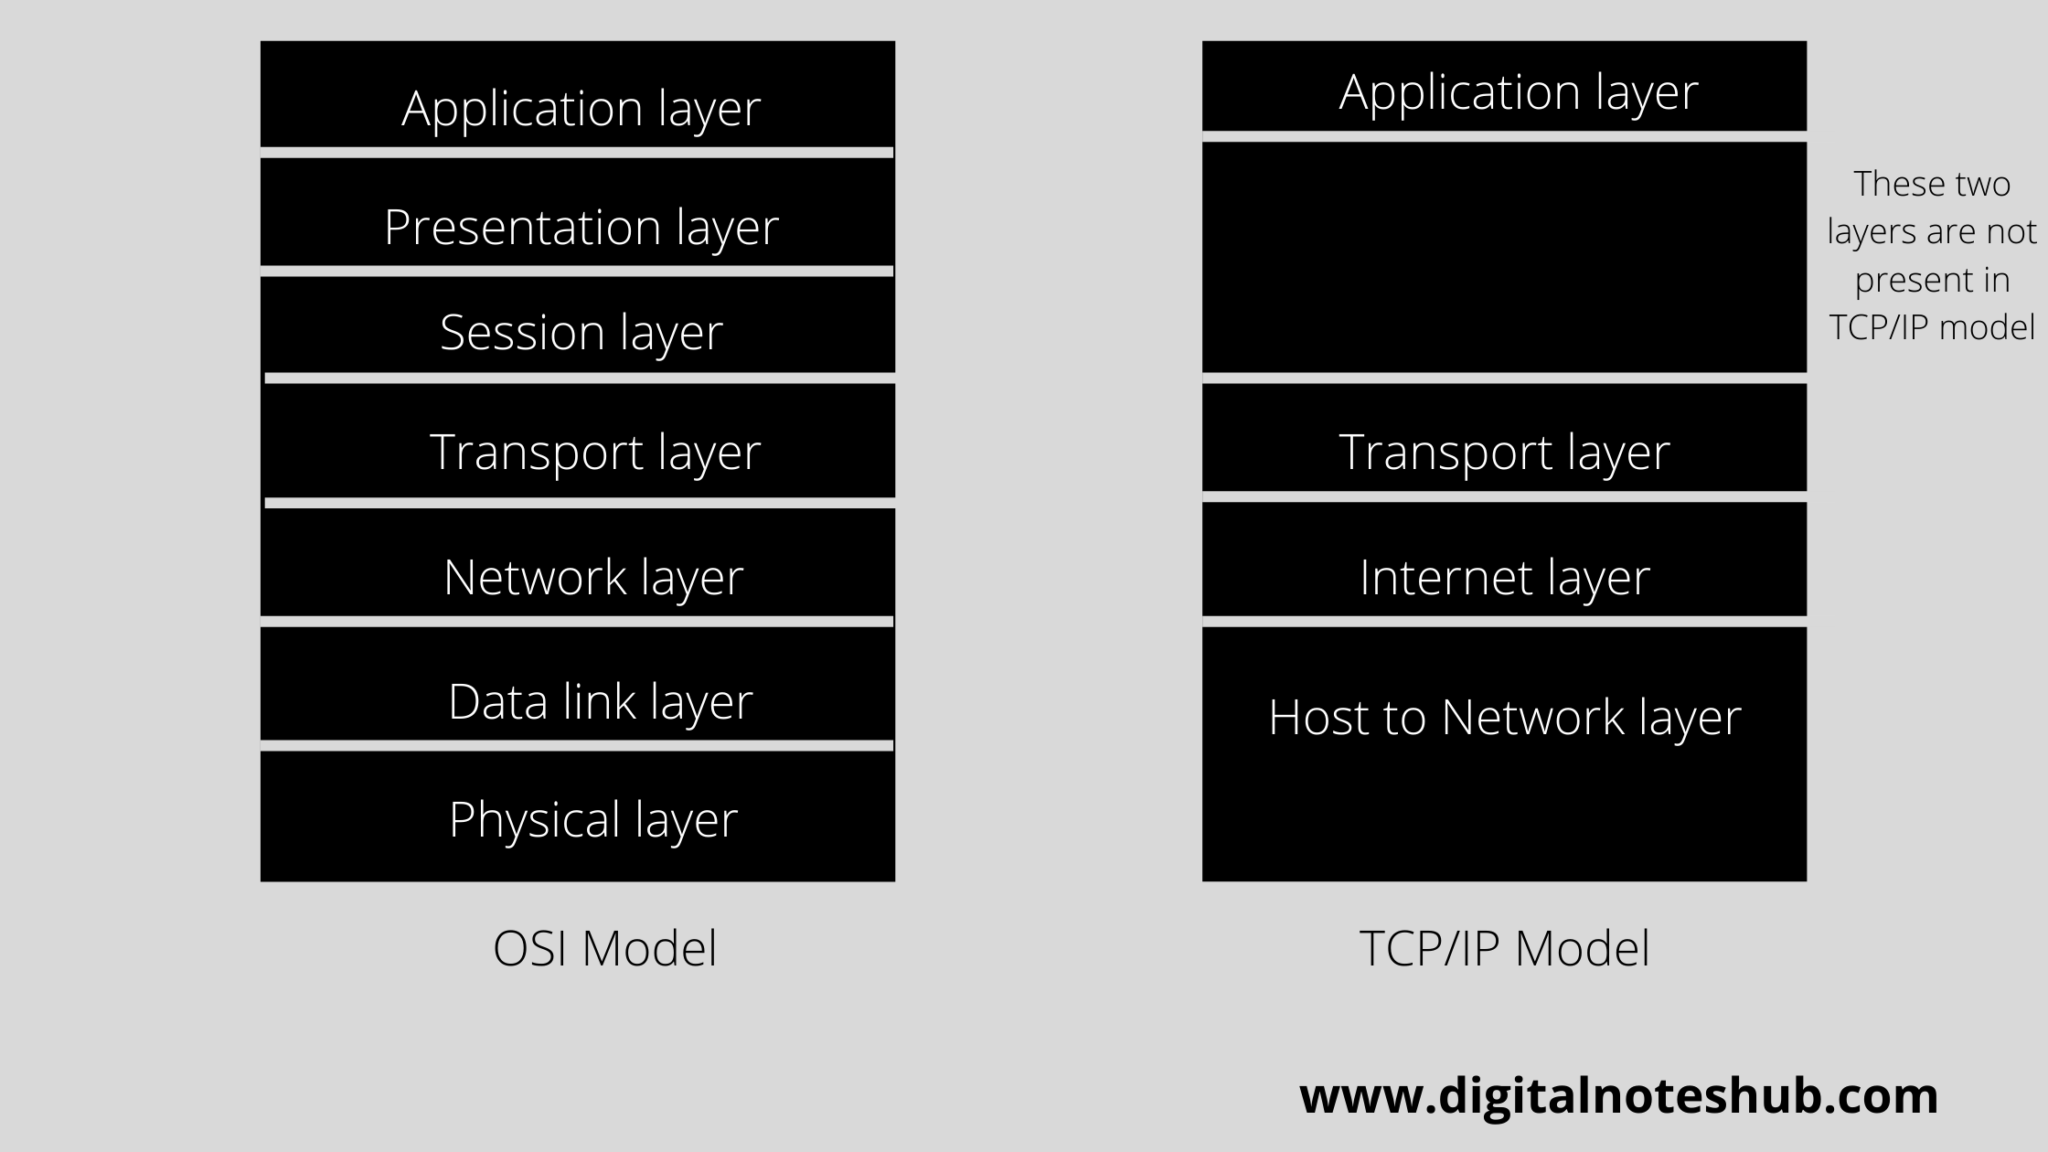Screen dimensions: 2048x1152
Task: Select the Transport layer in TCP/IP Model
Action: [x=1504, y=450]
